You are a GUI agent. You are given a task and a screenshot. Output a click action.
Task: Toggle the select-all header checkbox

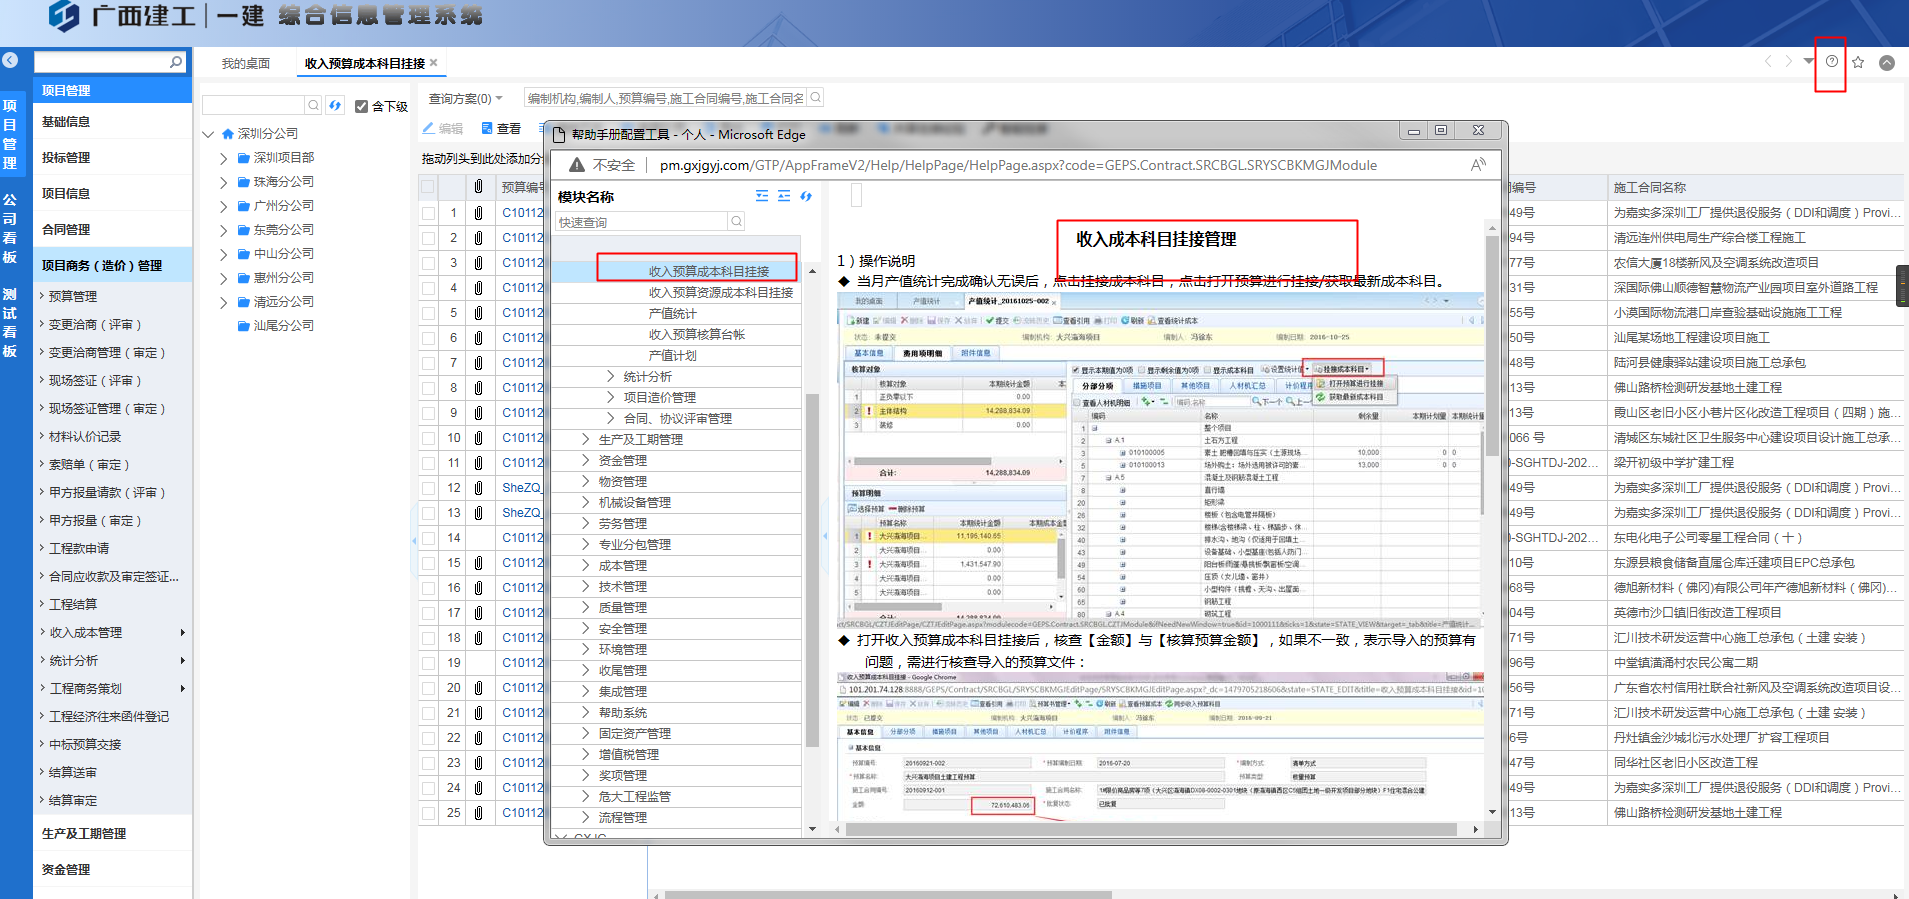428,187
